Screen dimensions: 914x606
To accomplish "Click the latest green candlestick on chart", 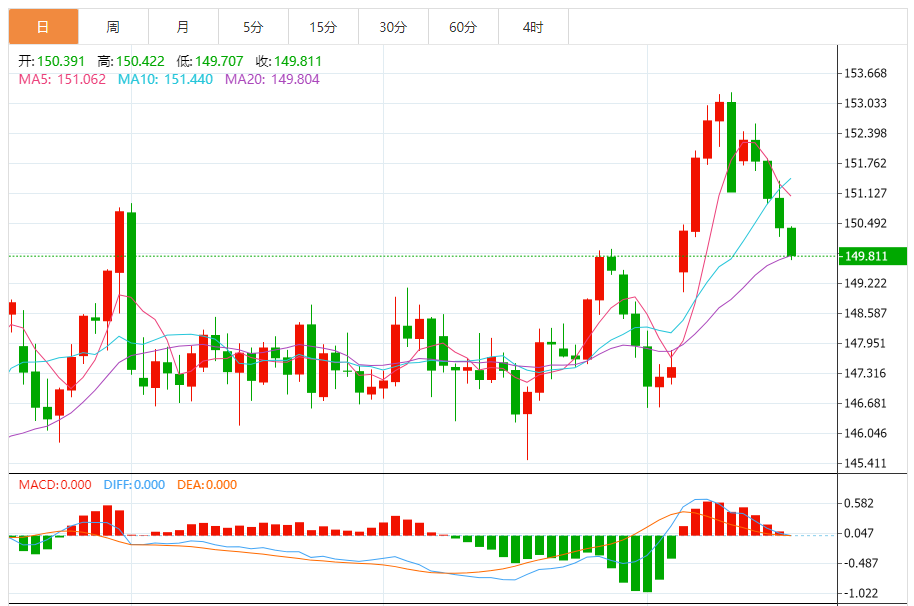I will pos(791,242).
